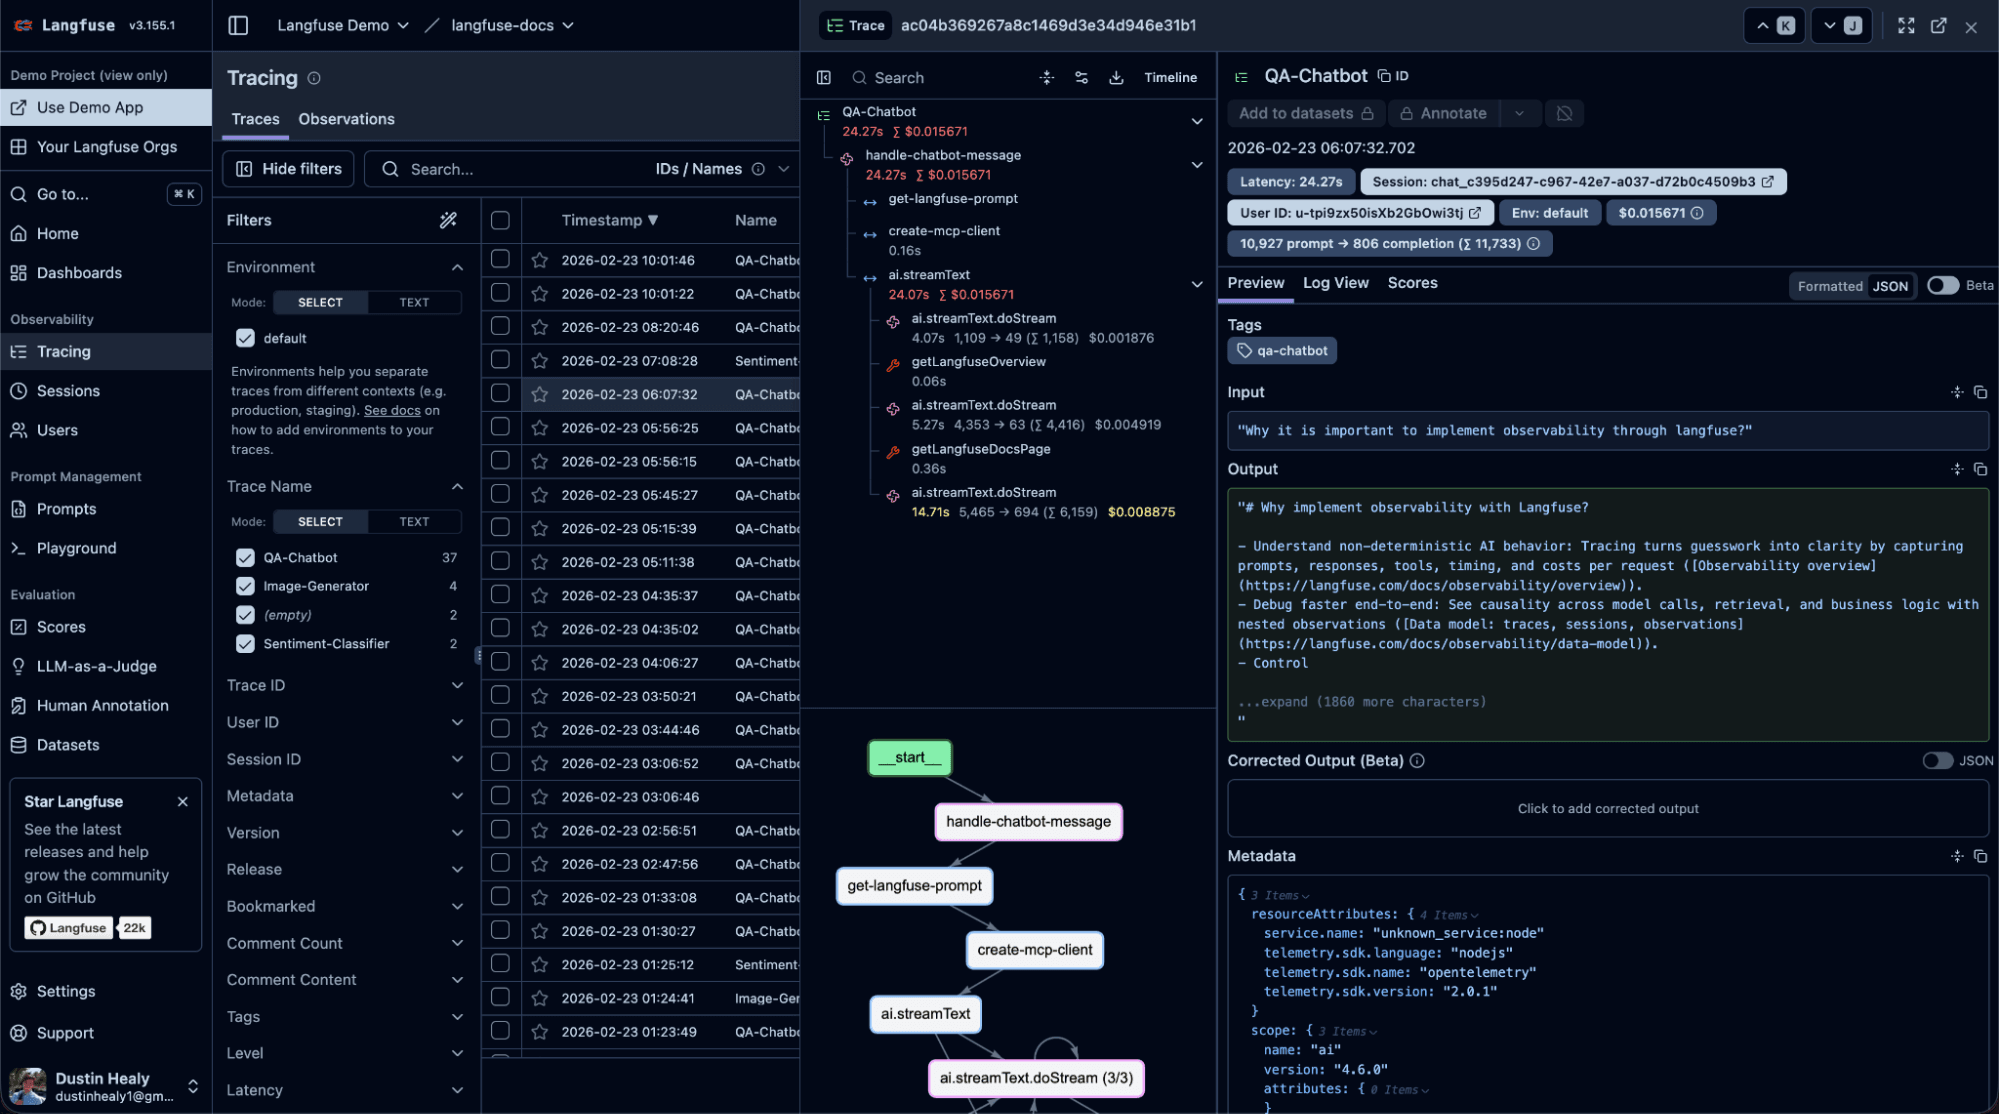Open the Log View tab
This screenshot has width=1999, height=1114.
pos(1335,283)
